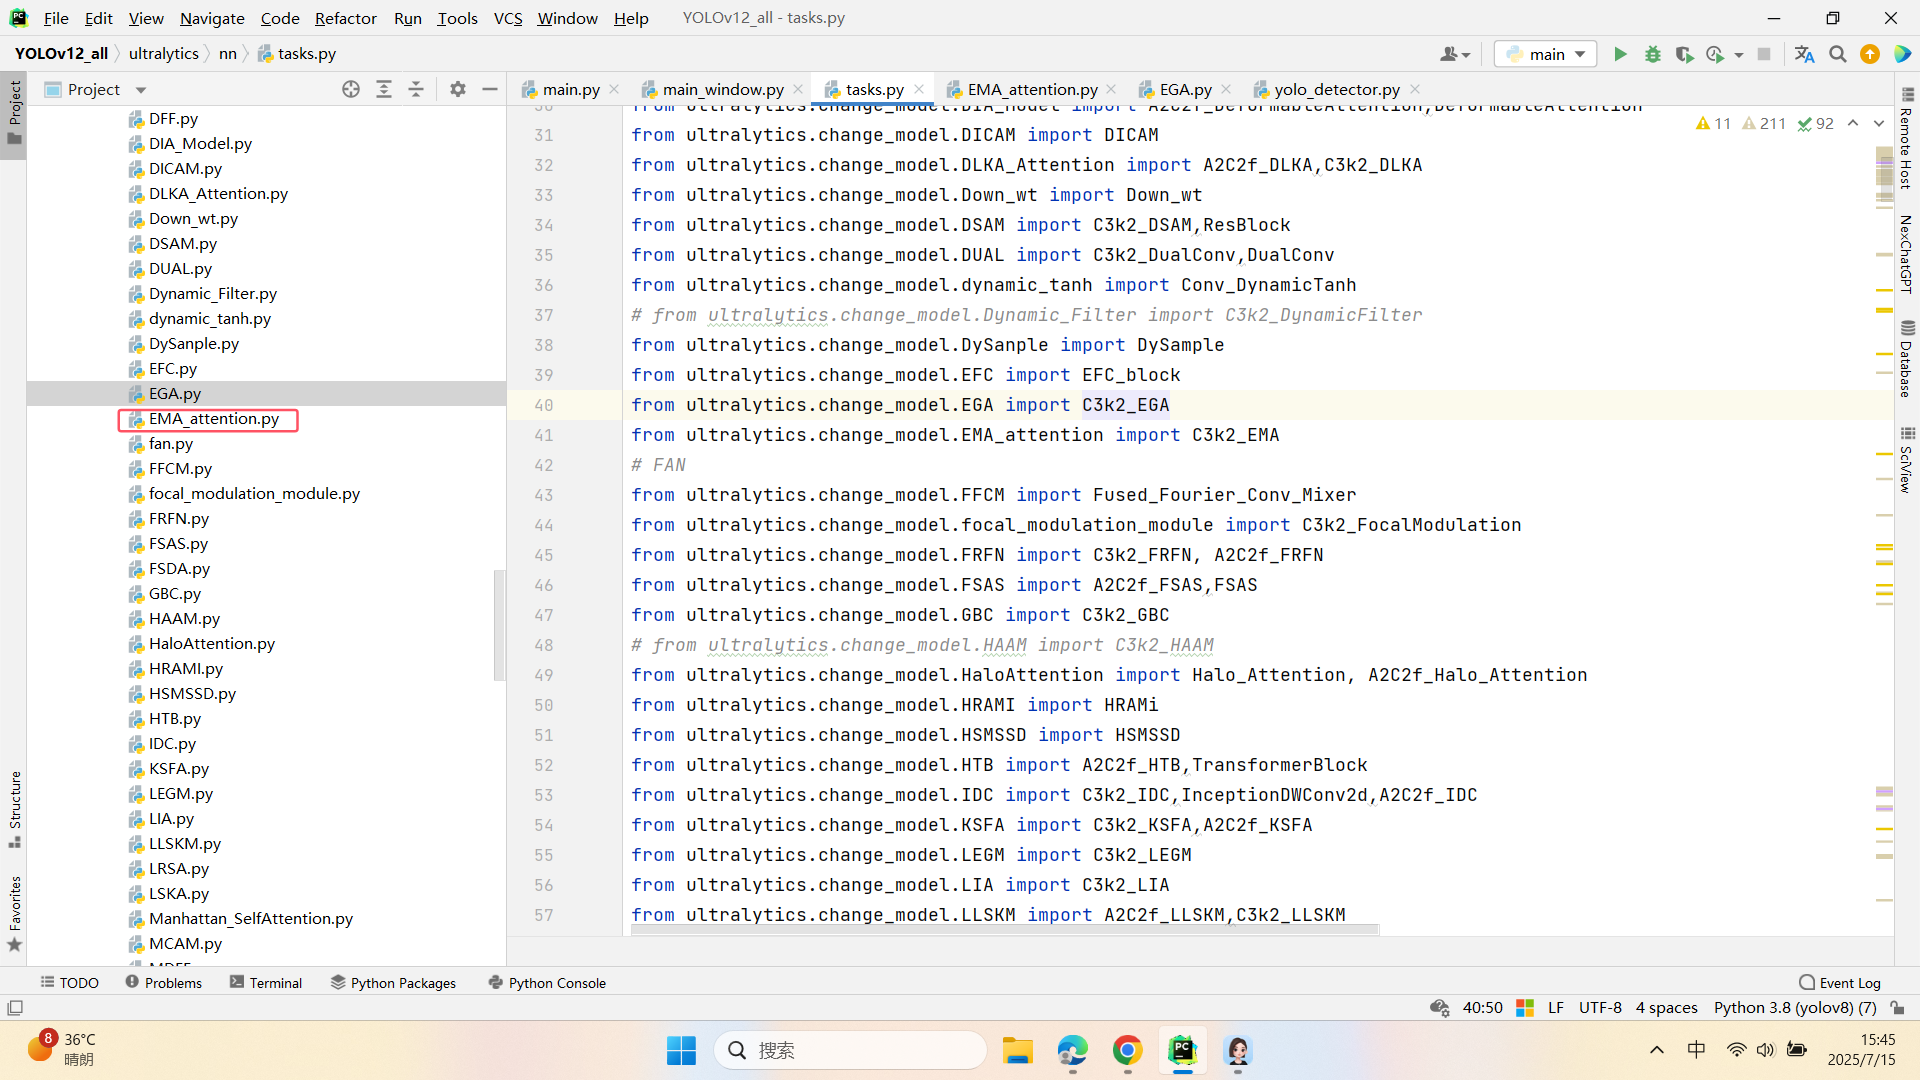Image resolution: width=1920 pixels, height=1080 pixels.
Task: Open focal_modulation_module.py in project tree
Action: [x=254, y=493]
